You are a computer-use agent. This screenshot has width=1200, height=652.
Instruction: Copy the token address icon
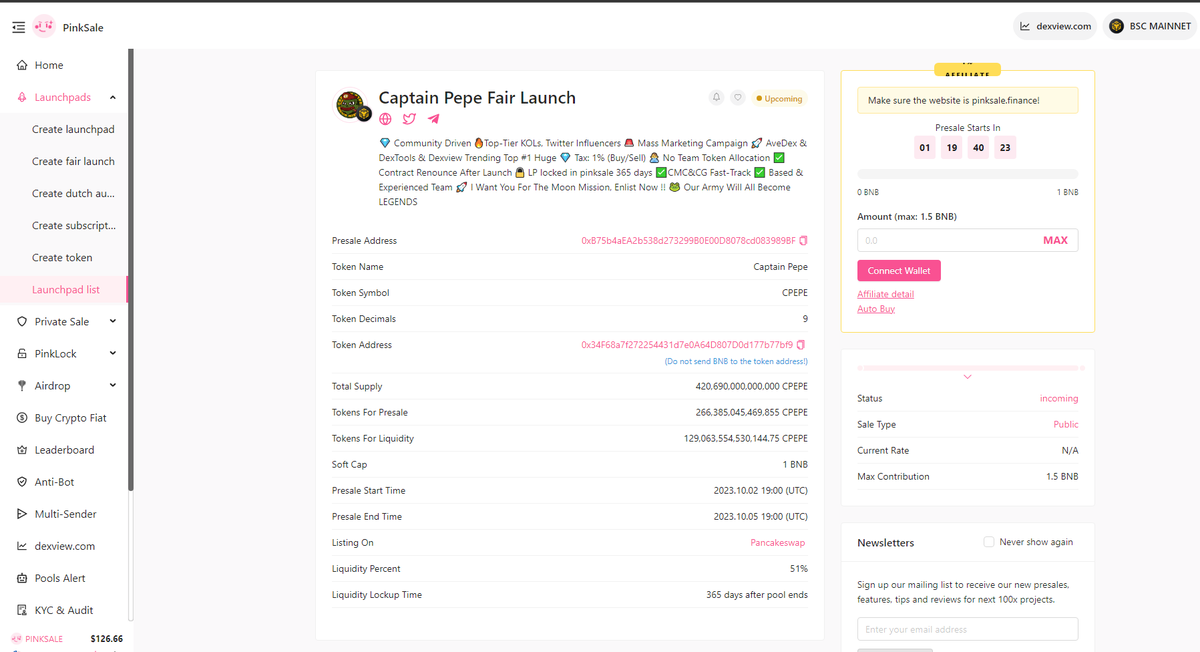pos(802,345)
